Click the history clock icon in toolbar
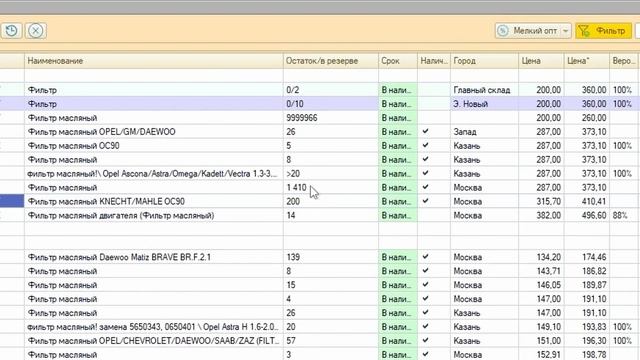640x360 pixels. click(x=11, y=31)
